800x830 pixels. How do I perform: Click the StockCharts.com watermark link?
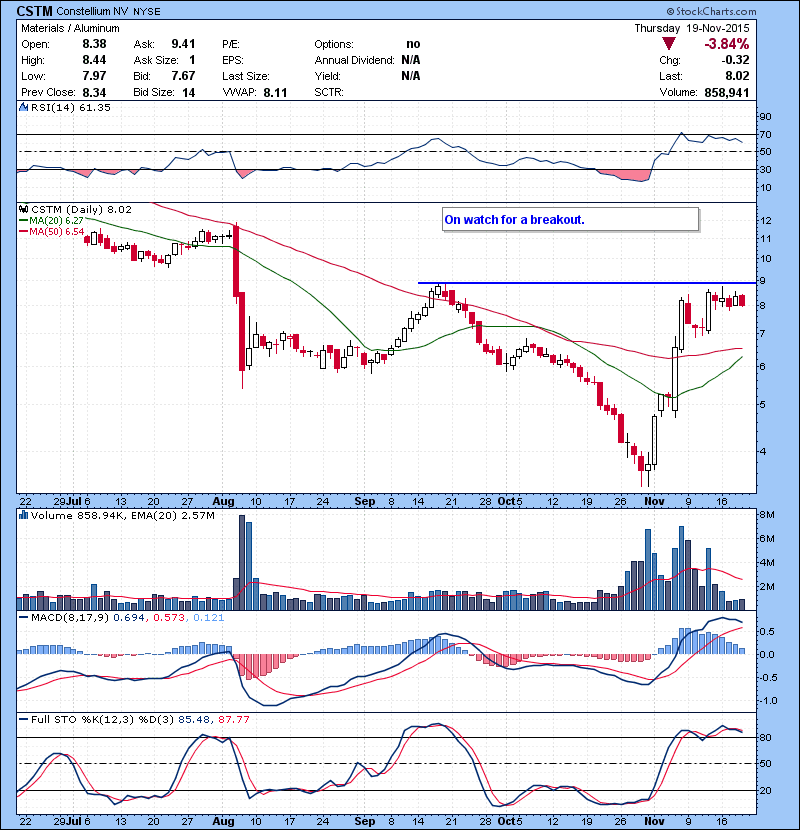[712, 11]
